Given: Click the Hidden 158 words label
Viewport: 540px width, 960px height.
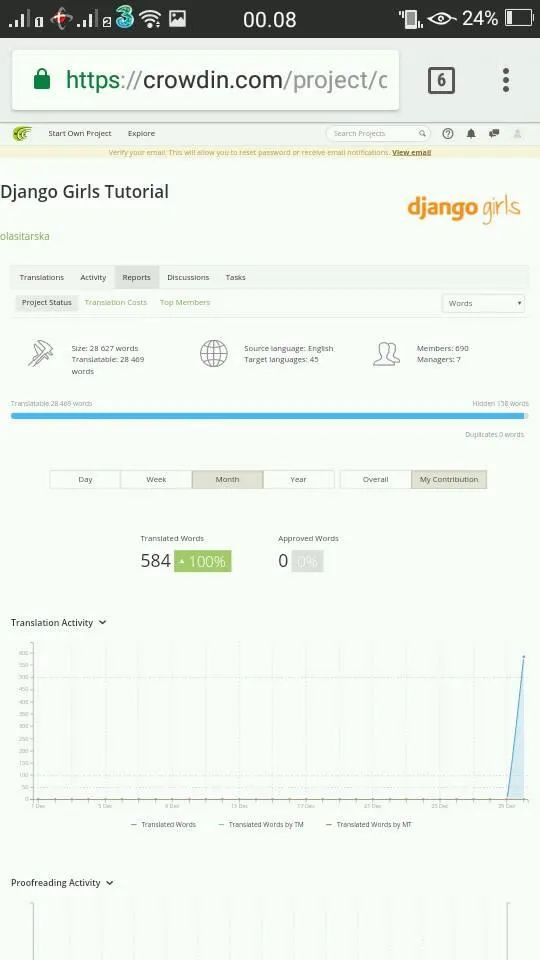Looking at the screenshot, I should click(x=500, y=404).
